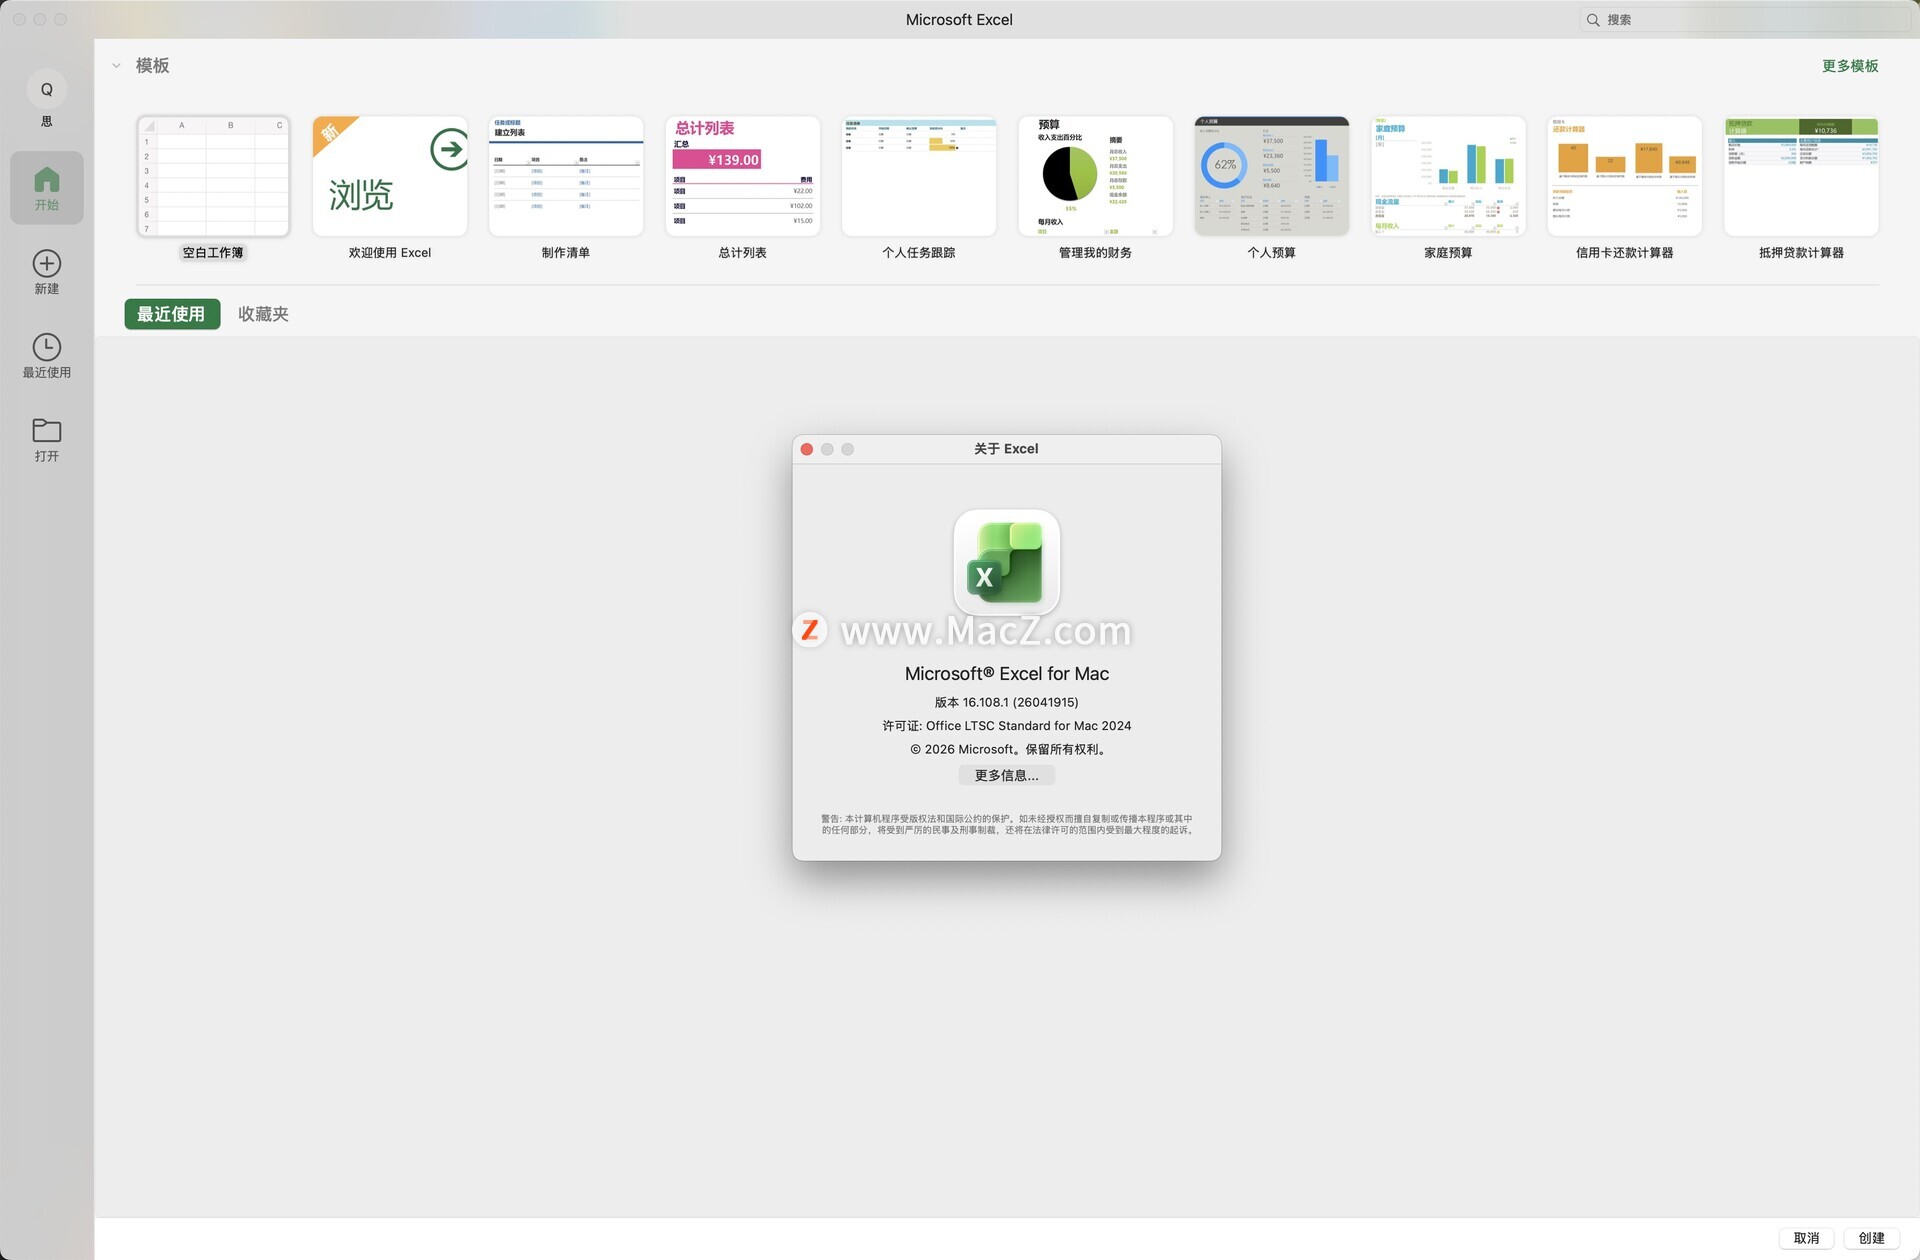Click the account avatar labeled Q
1920x1260 pixels.
(46, 90)
